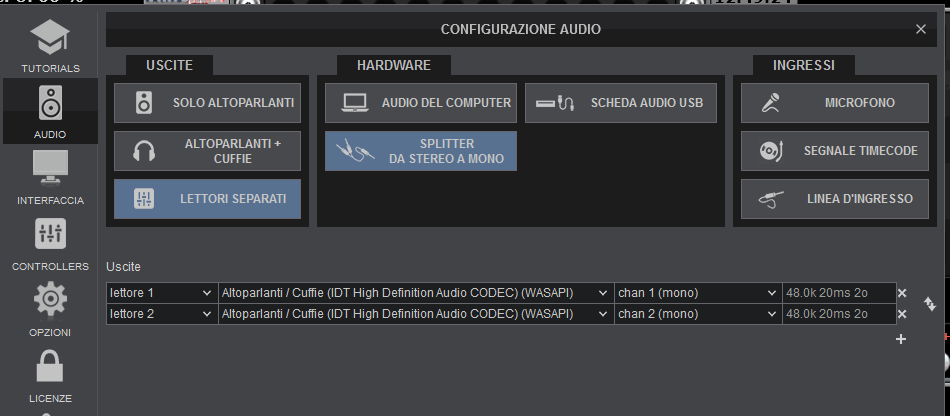Remove the lettore 2 output row

tap(902, 314)
